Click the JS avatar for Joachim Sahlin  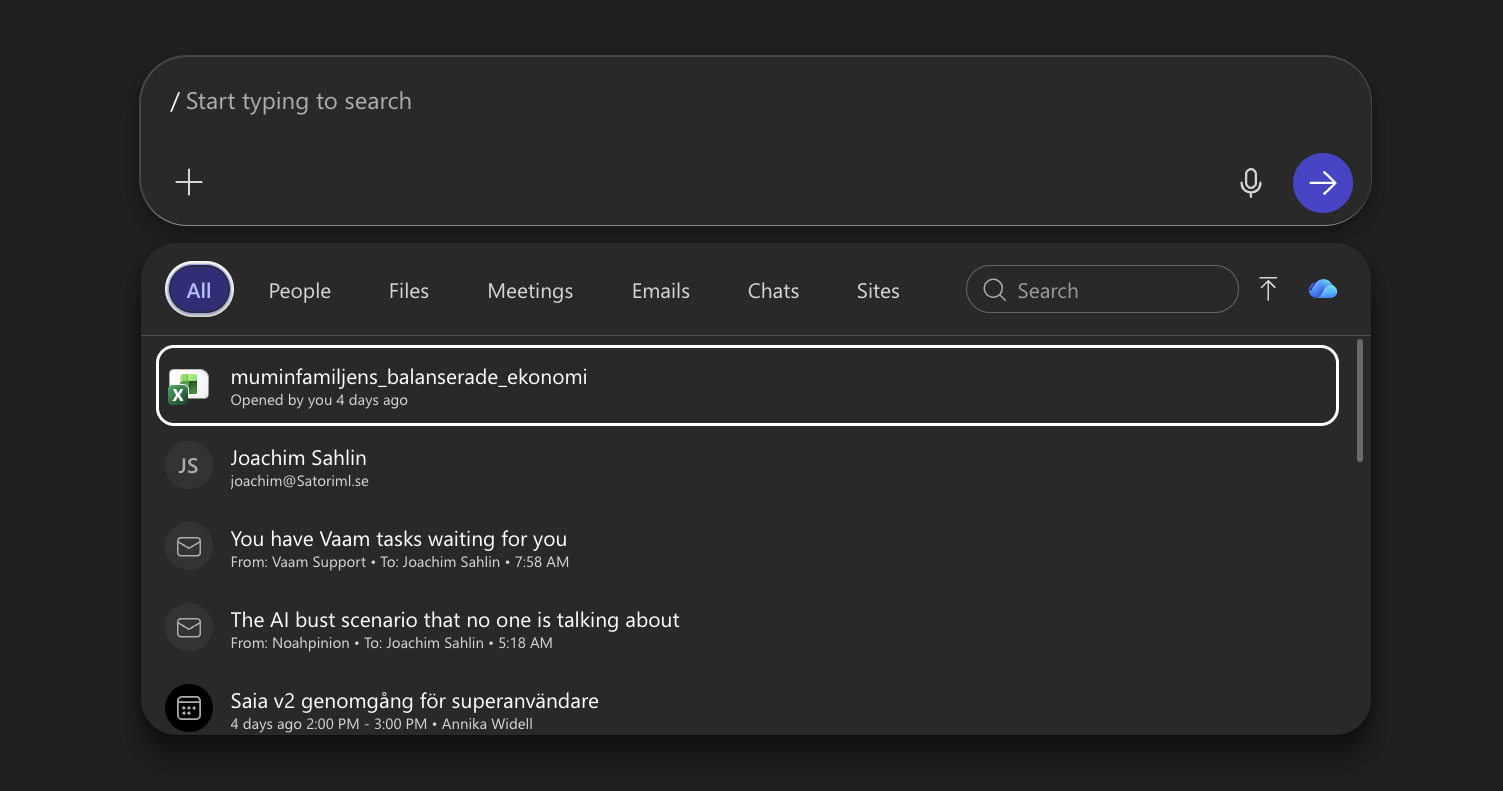188,466
